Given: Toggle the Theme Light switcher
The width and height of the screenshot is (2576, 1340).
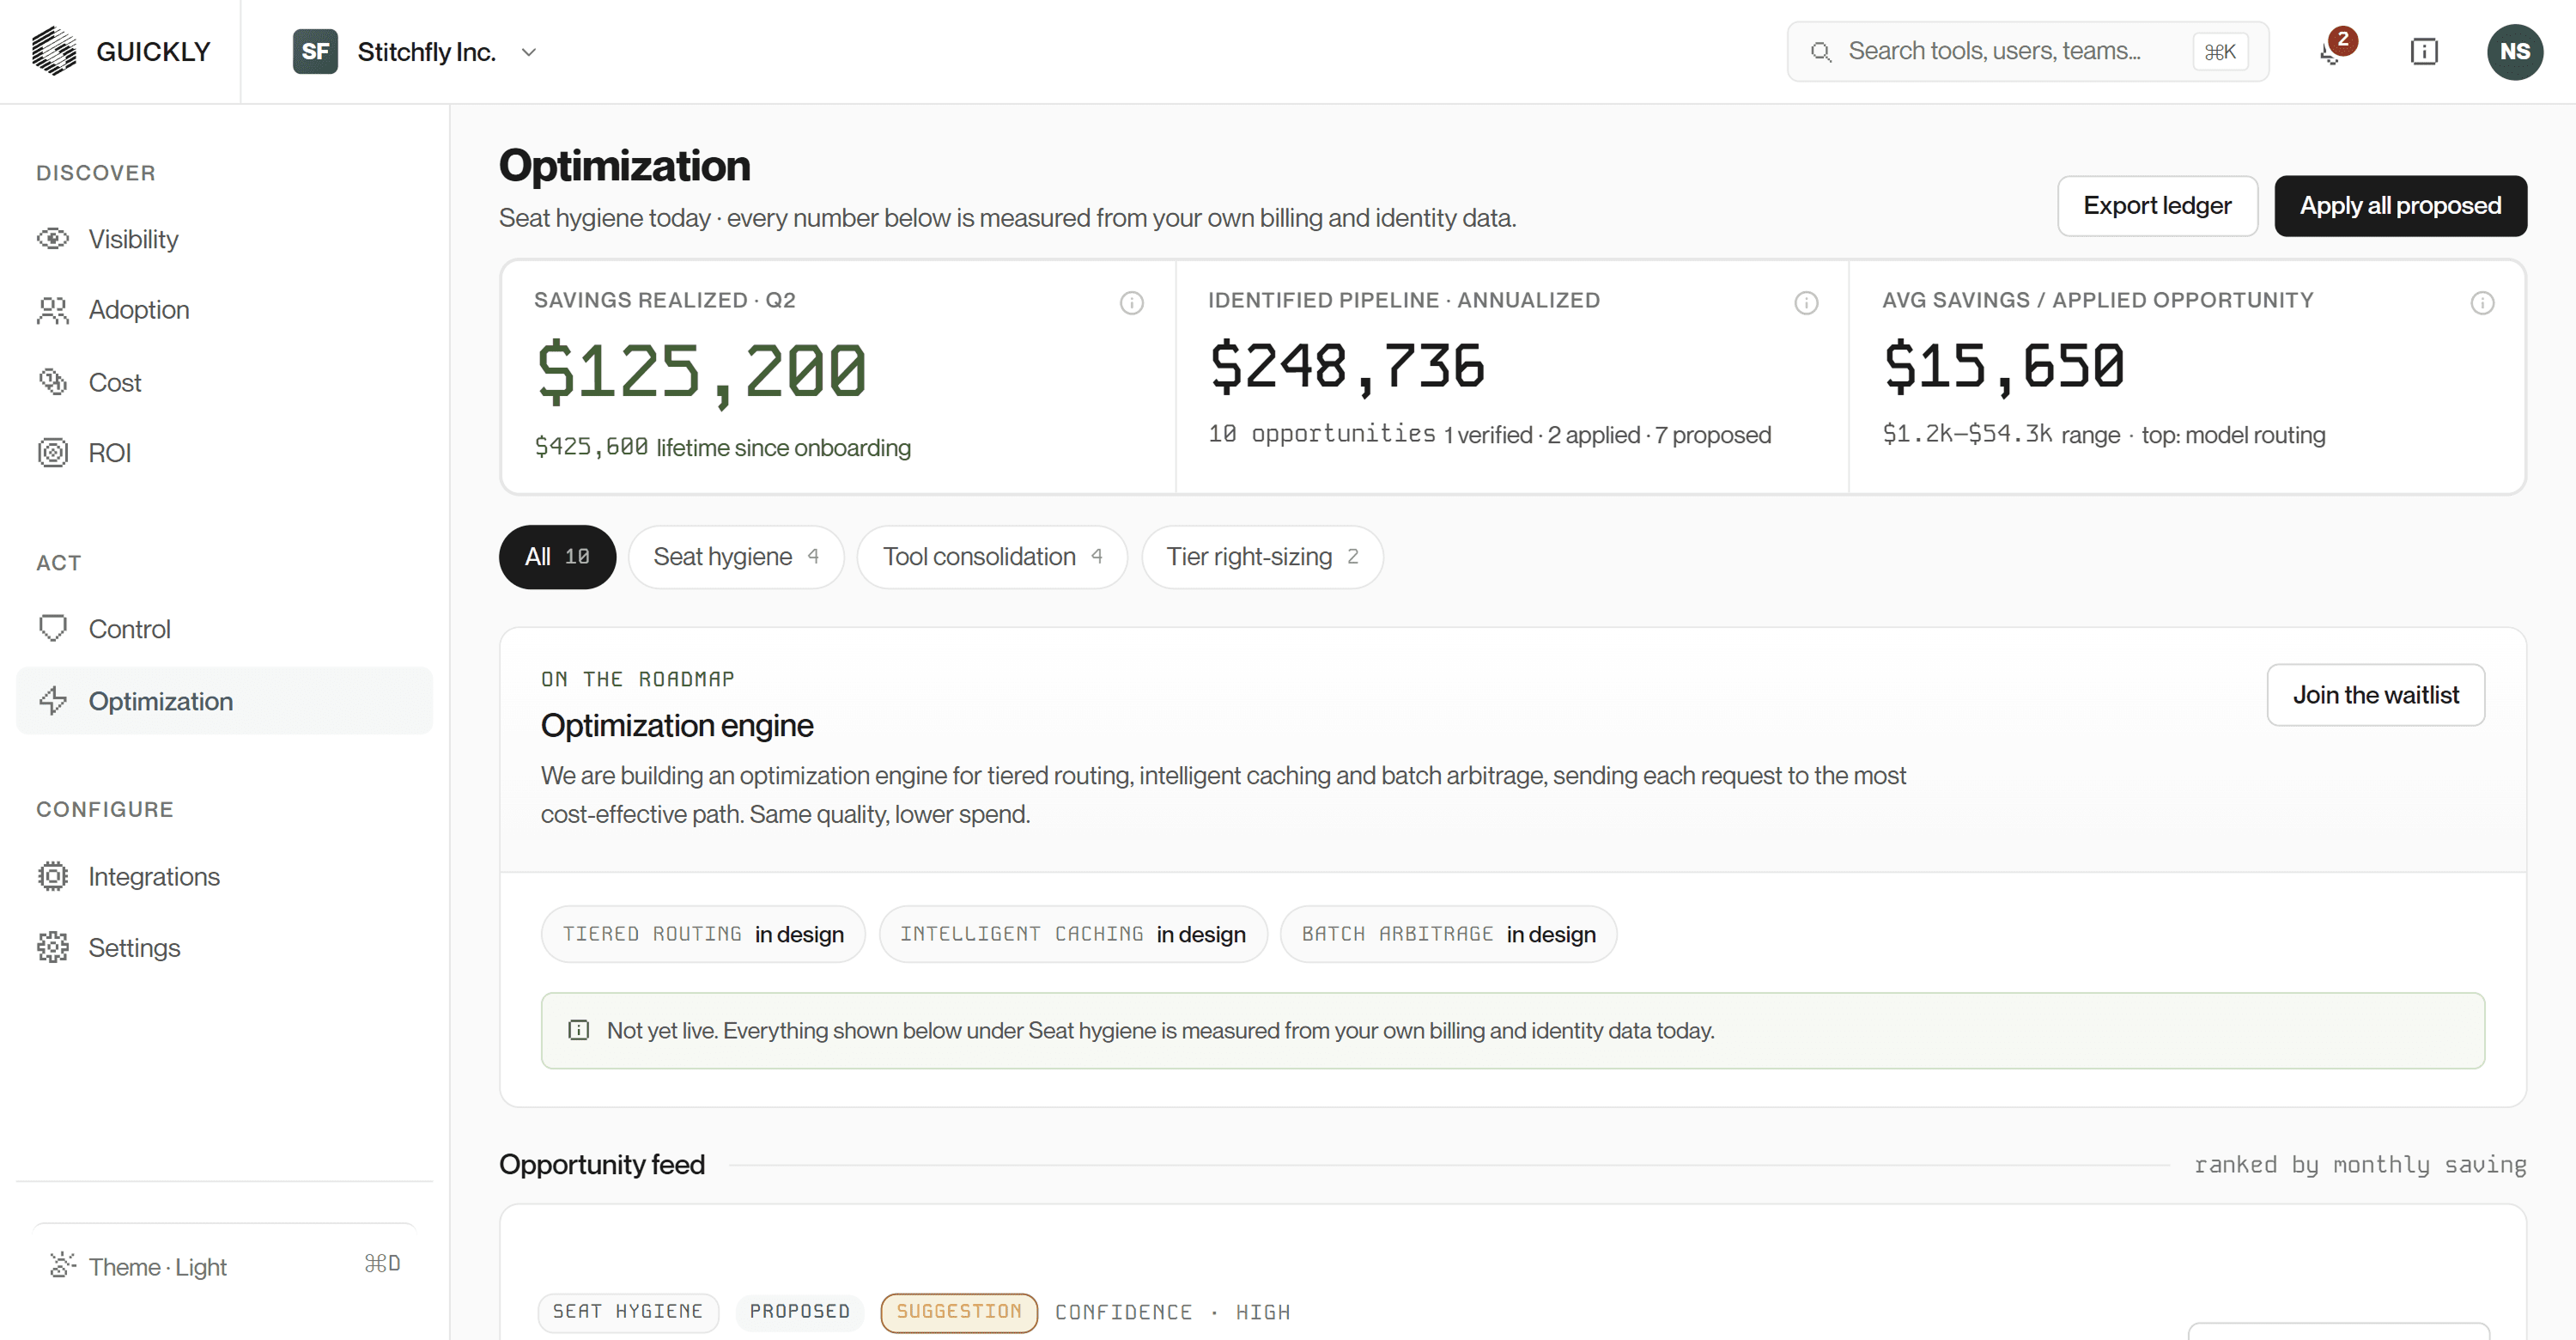Looking at the screenshot, I should pos(225,1266).
